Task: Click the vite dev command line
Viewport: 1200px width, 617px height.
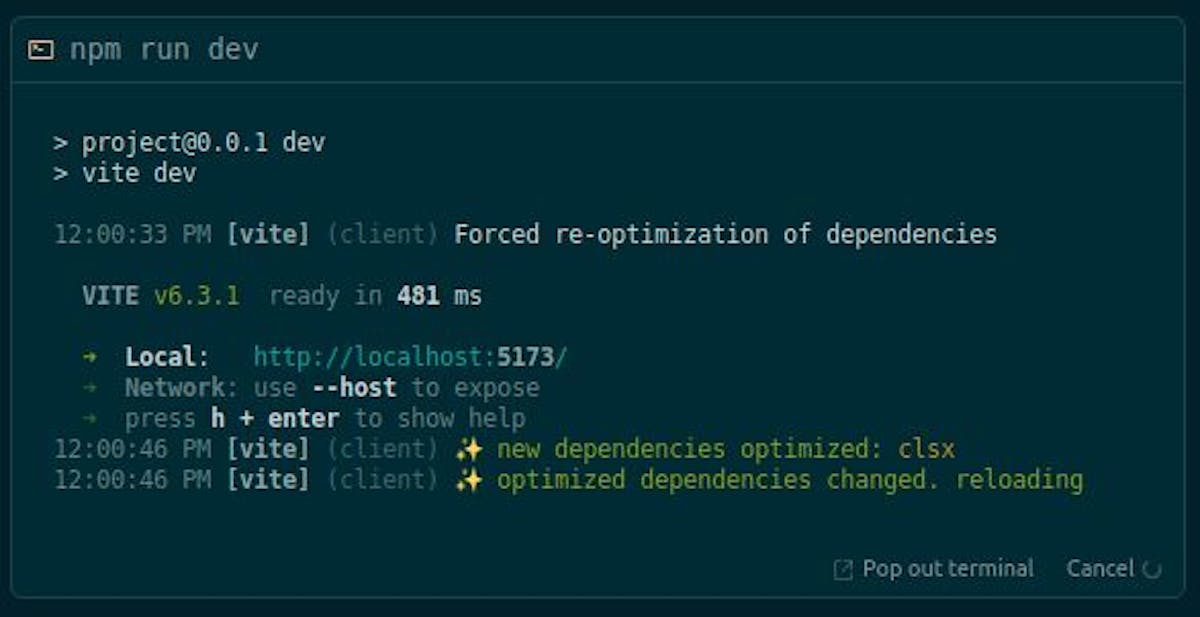Action: coord(139,173)
